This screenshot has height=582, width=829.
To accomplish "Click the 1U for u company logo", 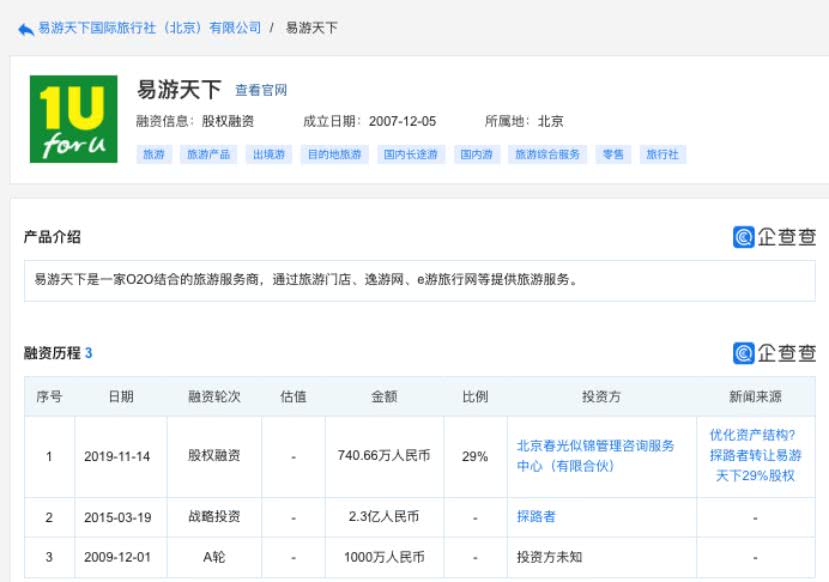I will pyautogui.click(x=73, y=119).
